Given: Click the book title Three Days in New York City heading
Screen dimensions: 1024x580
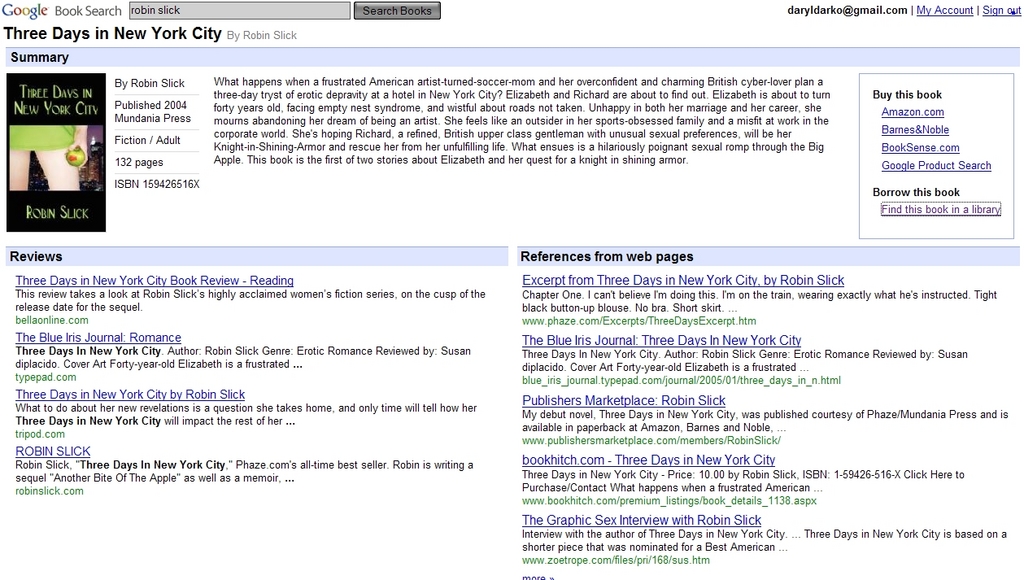Looking at the screenshot, I should pyautogui.click(x=112, y=33).
